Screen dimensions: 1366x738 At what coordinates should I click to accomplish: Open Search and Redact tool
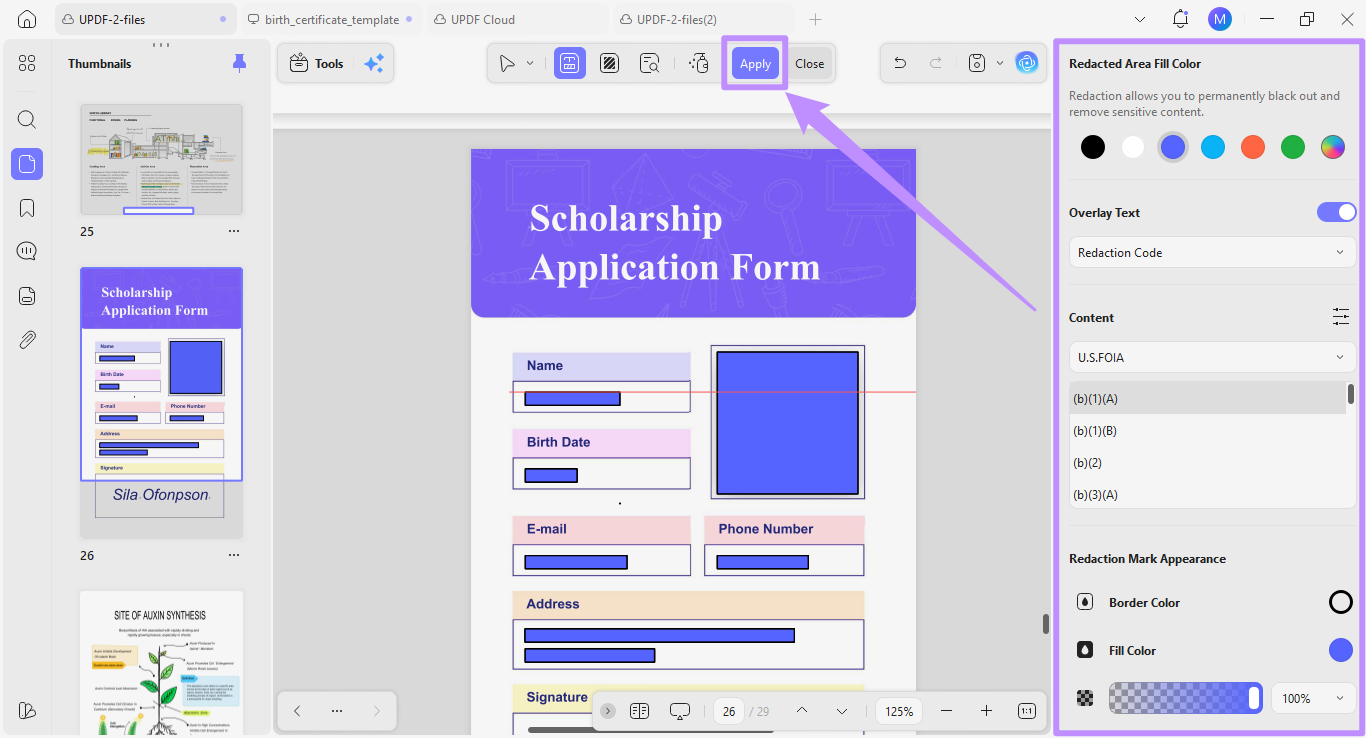(x=650, y=63)
